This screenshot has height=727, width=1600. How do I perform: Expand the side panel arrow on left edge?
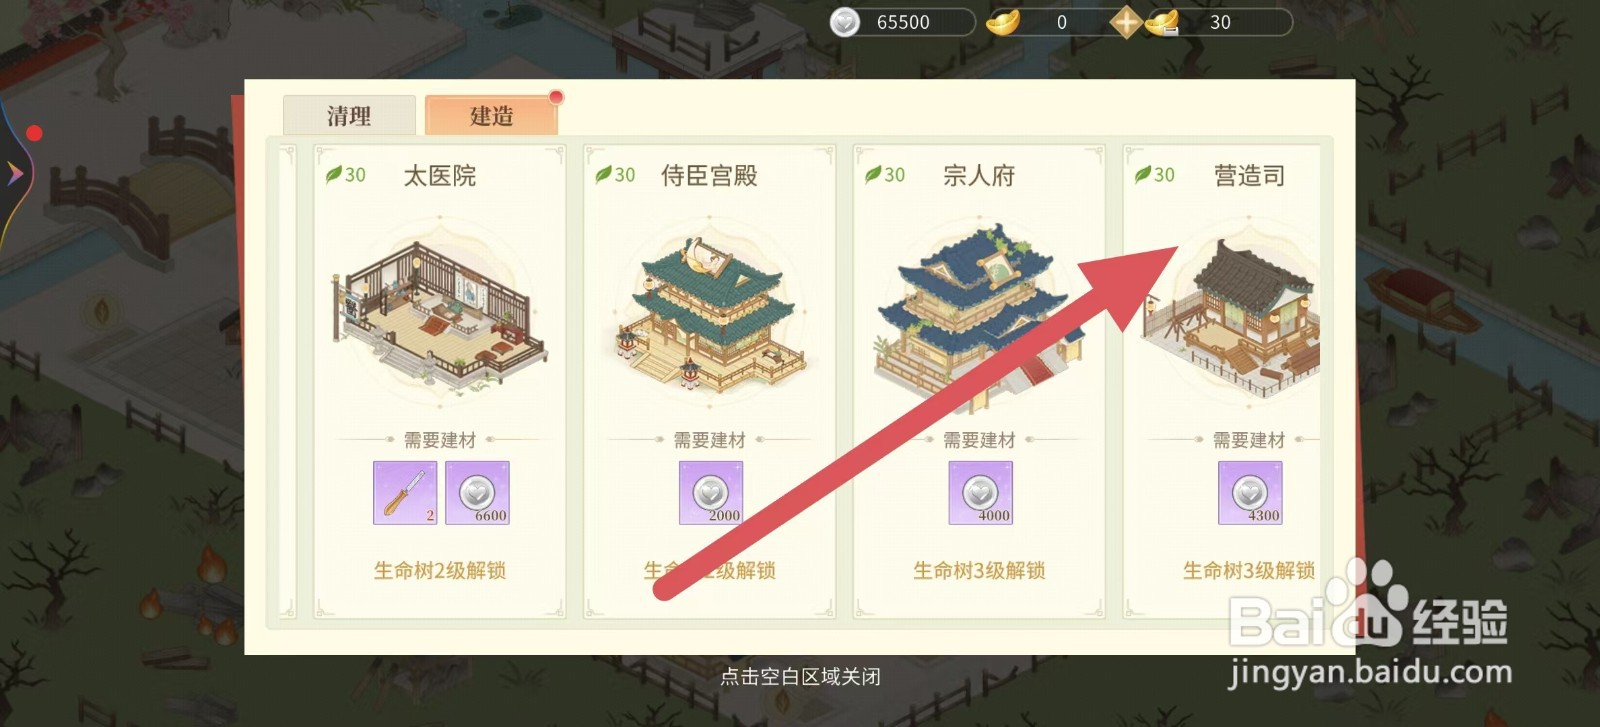[15, 174]
